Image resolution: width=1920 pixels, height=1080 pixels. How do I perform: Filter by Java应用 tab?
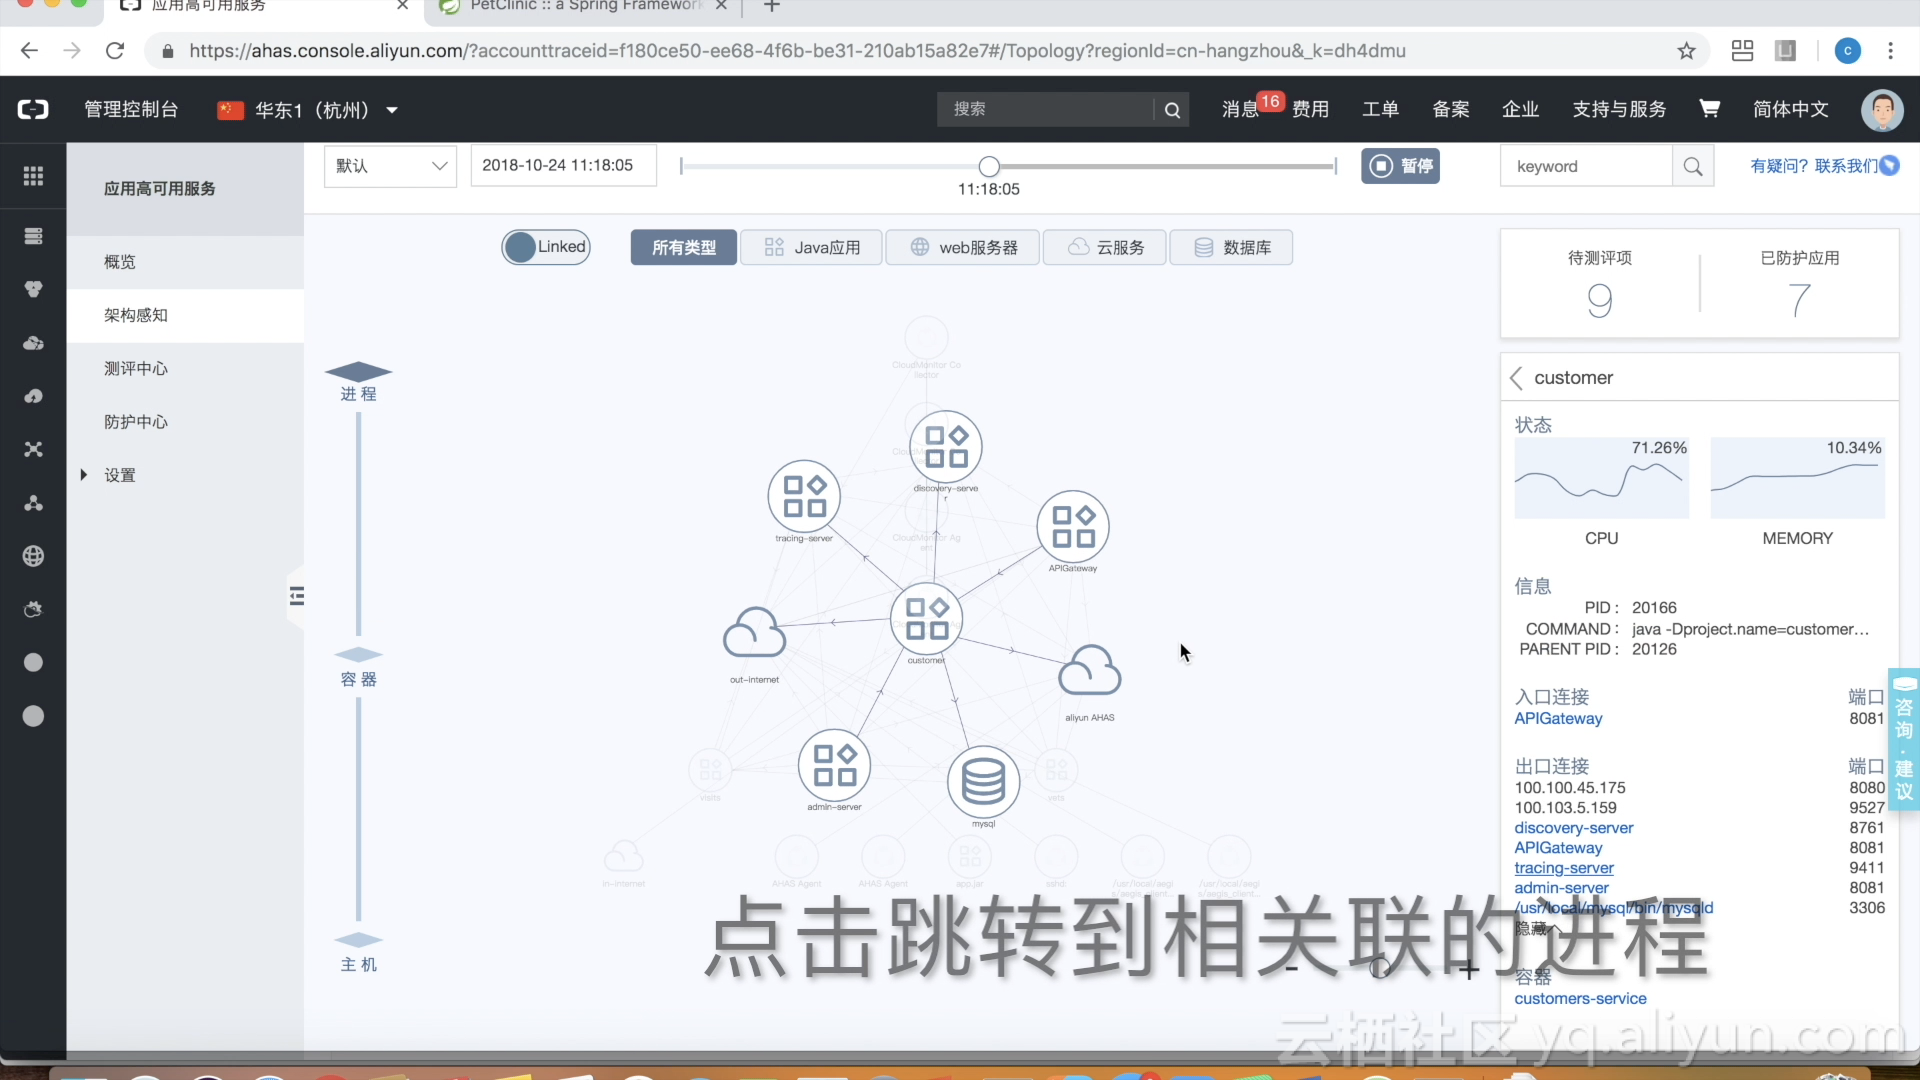811,247
